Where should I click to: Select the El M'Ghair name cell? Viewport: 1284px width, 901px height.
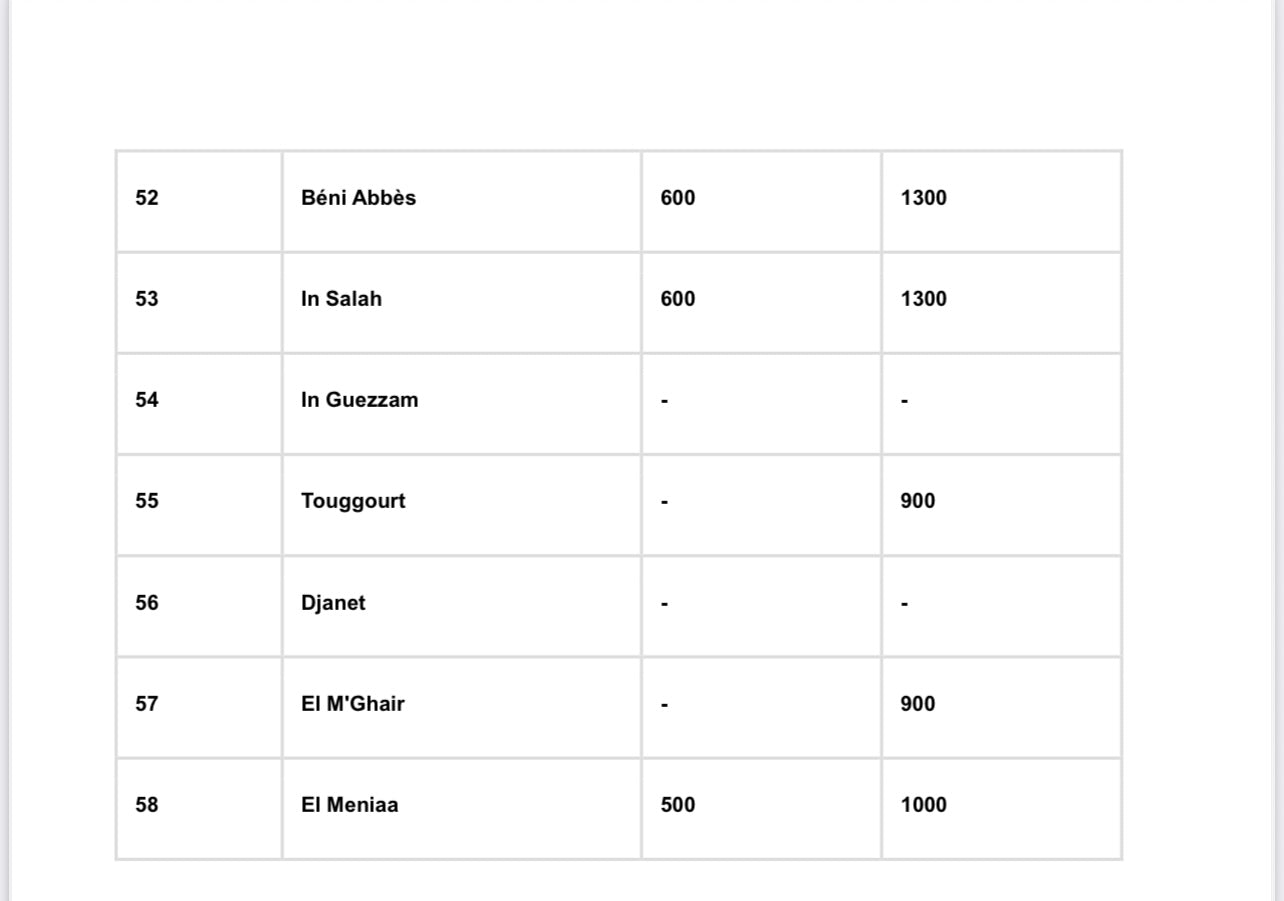click(x=352, y=704)
